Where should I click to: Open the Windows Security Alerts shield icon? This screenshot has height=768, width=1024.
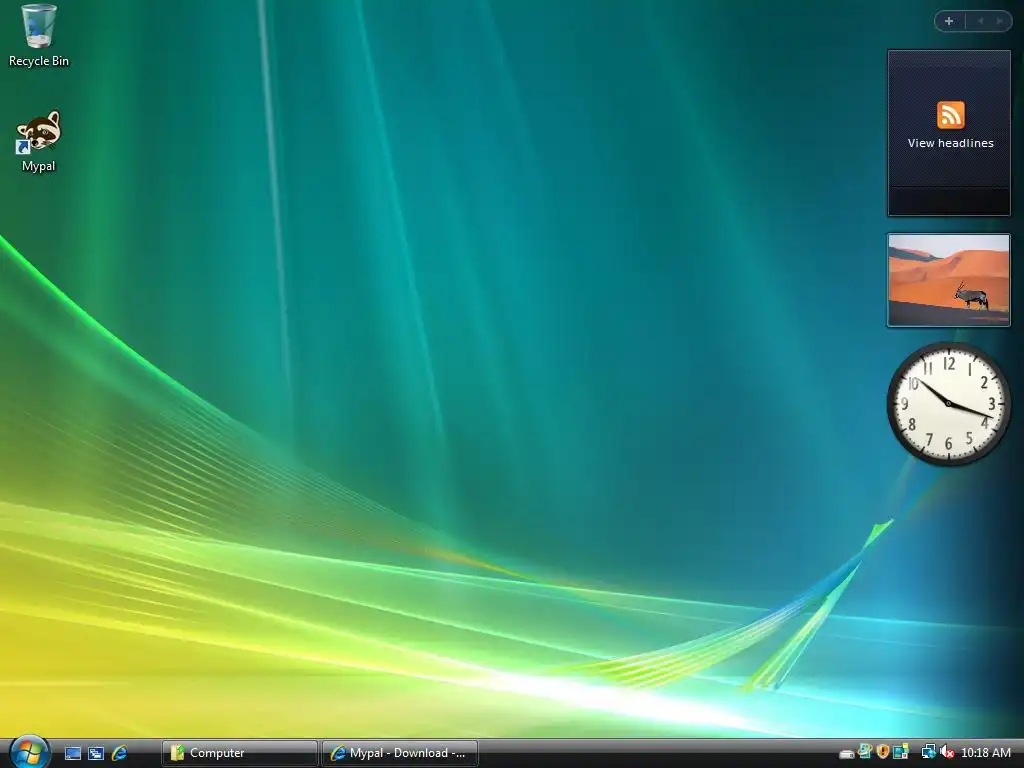point(883,752)
